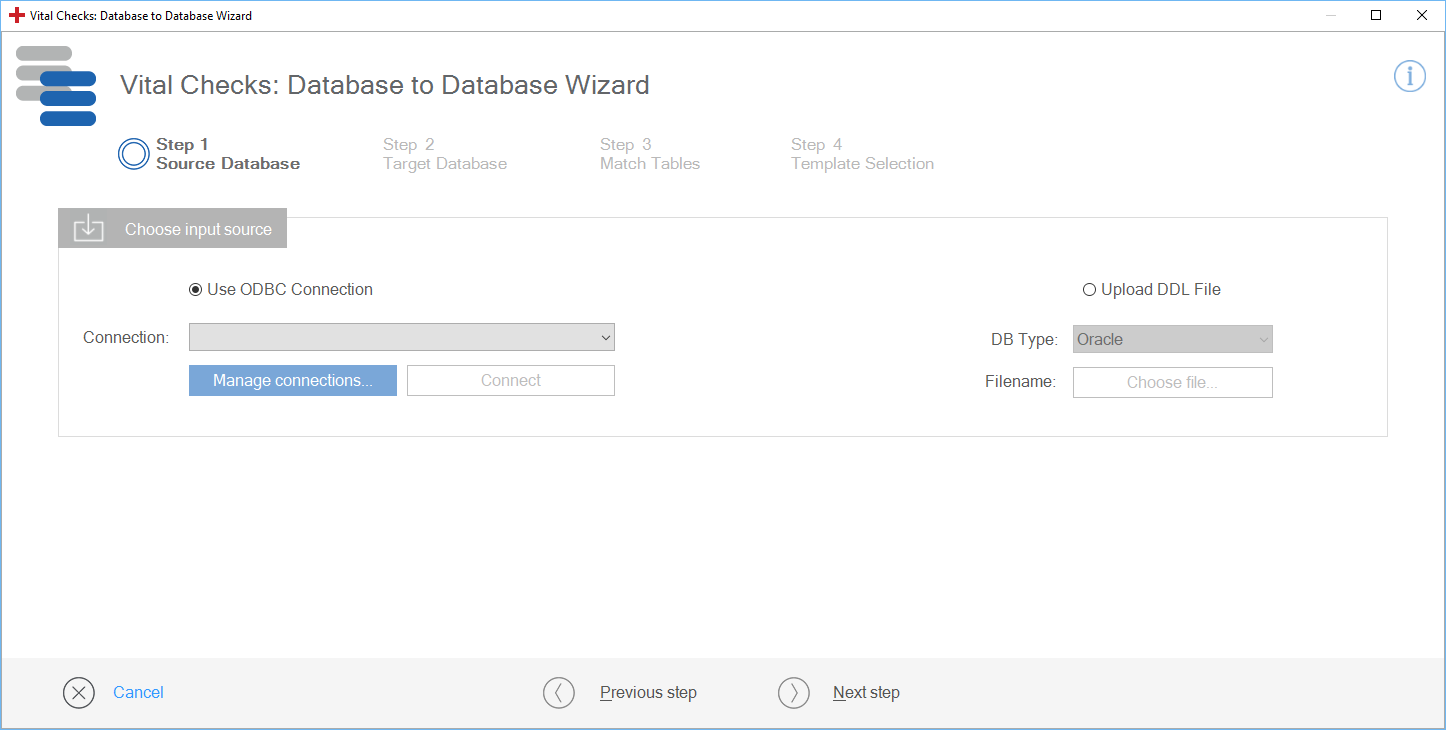Click the Step 1 circle indicator icon
The height and width of the screenshot is (730, 1446).
coord(134,154)
